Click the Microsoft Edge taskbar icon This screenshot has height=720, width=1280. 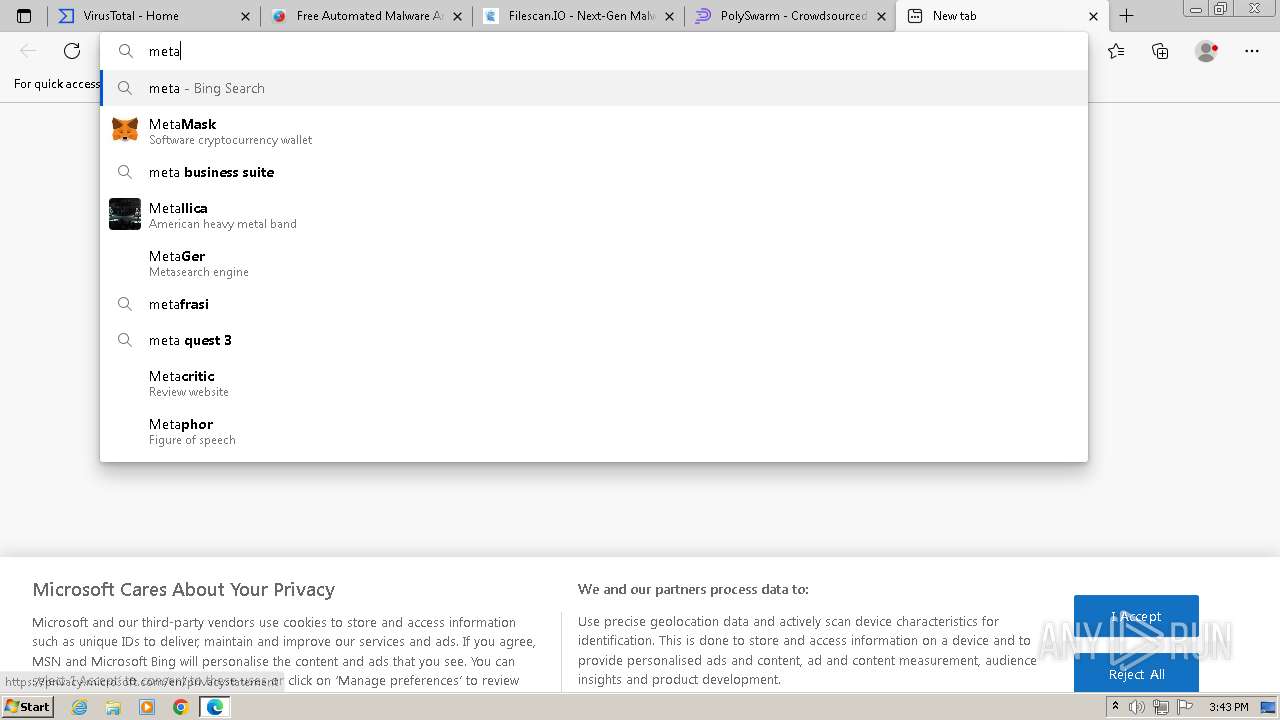tap(214, 707)
